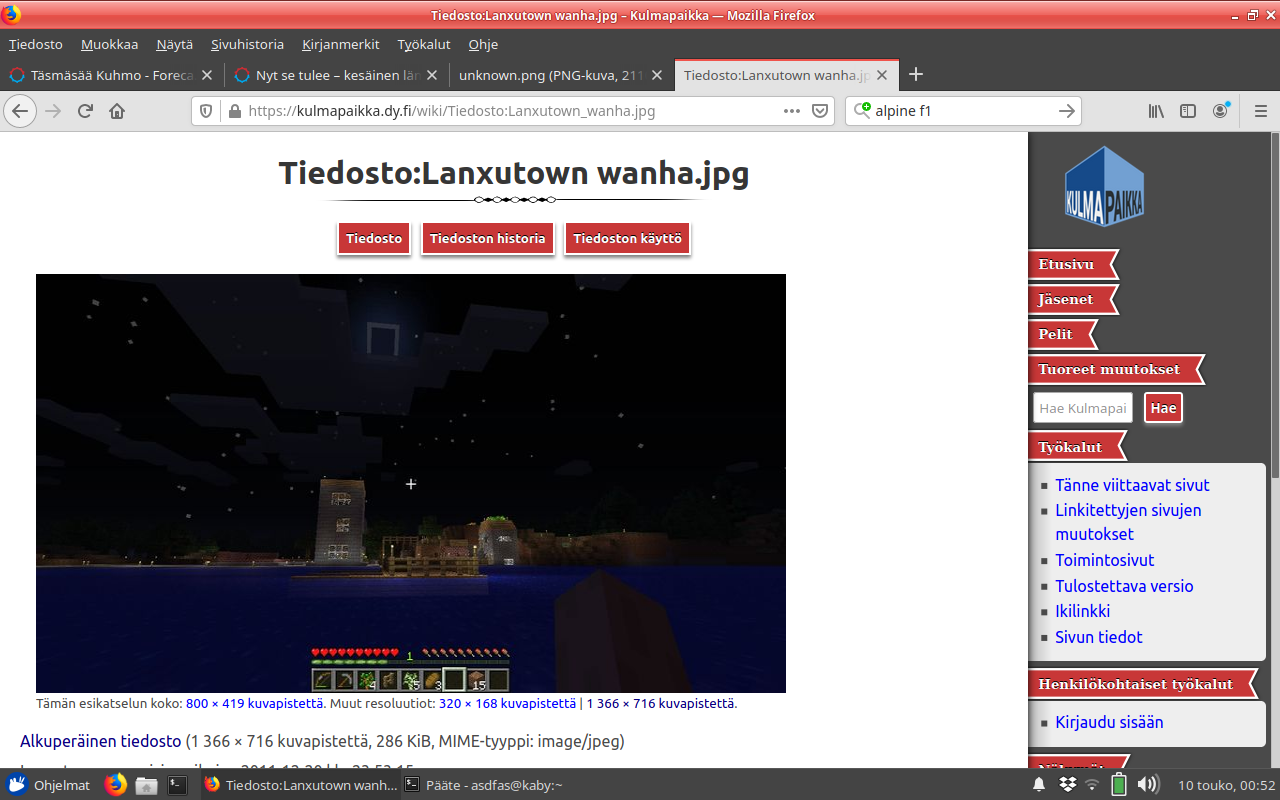Open the Sivun tiedot link

[x=1098, y=637]
